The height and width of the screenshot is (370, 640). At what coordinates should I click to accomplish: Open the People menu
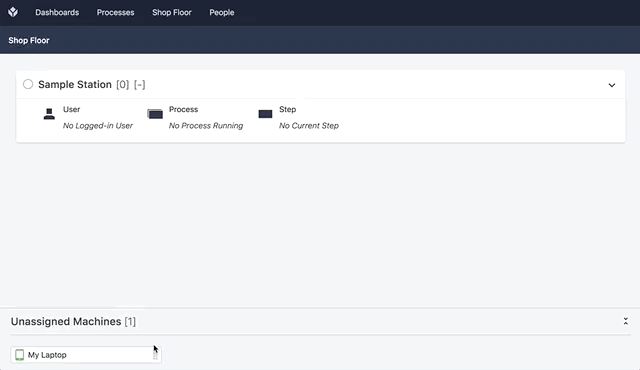click(222, 13)
